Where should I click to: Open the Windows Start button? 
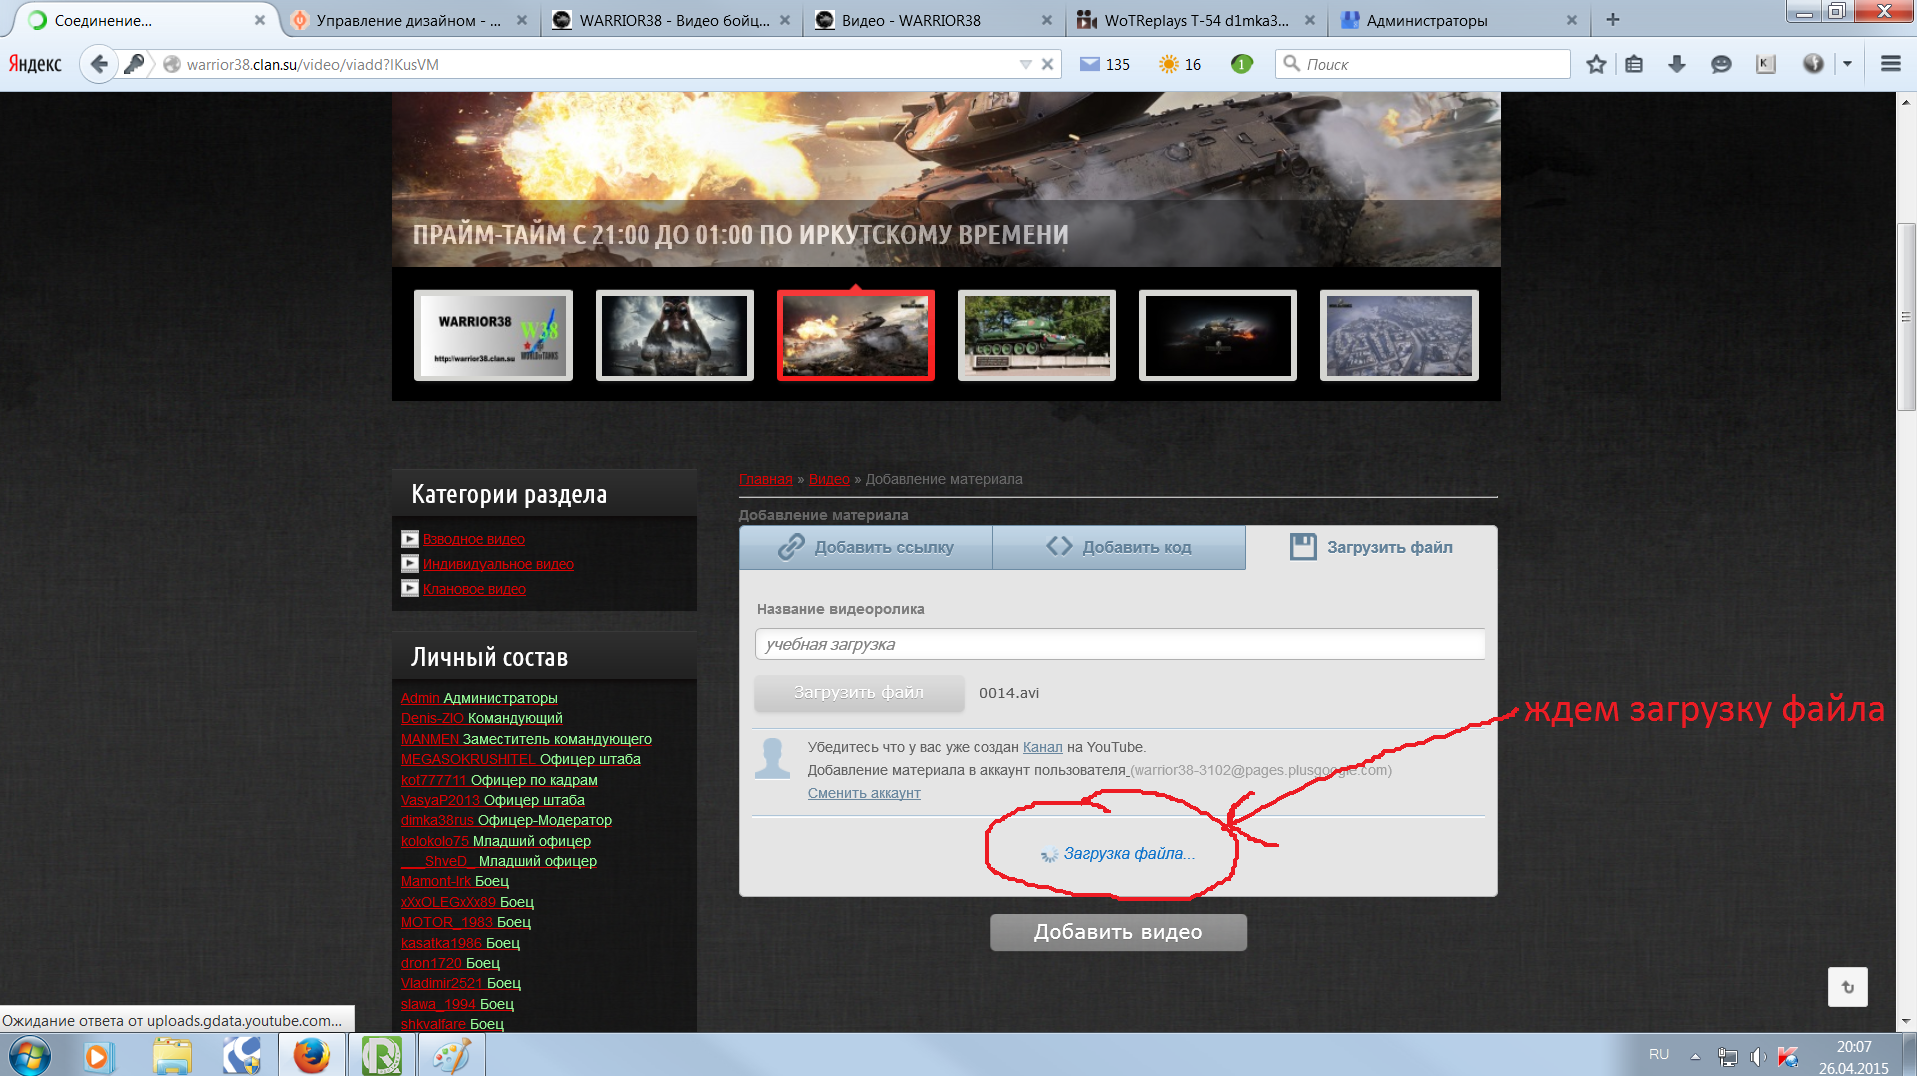[x=28, y=1055]
